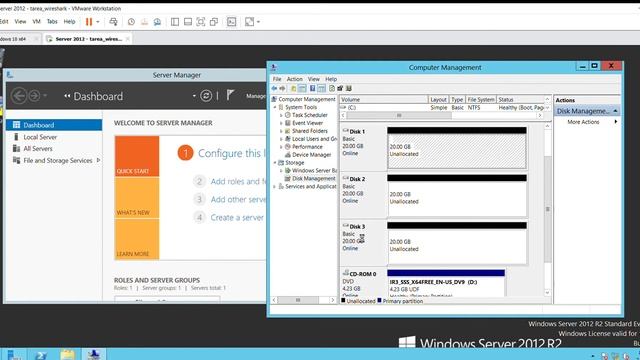Open the VMware View menu
Viewport: 640px width, 360px height.
point(20,22)
